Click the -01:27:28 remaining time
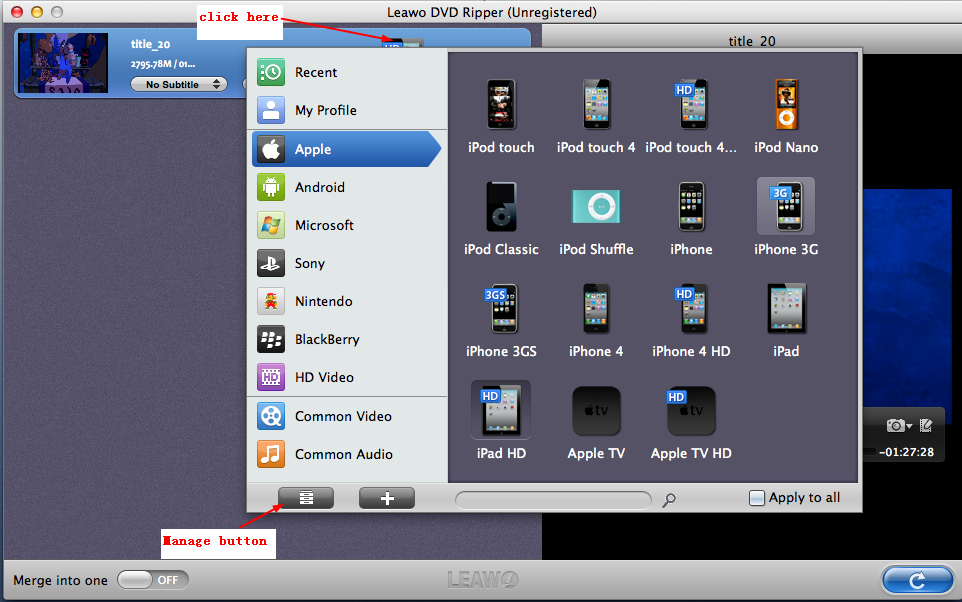The height and width of the screenshot is (602, 962). 906,452
